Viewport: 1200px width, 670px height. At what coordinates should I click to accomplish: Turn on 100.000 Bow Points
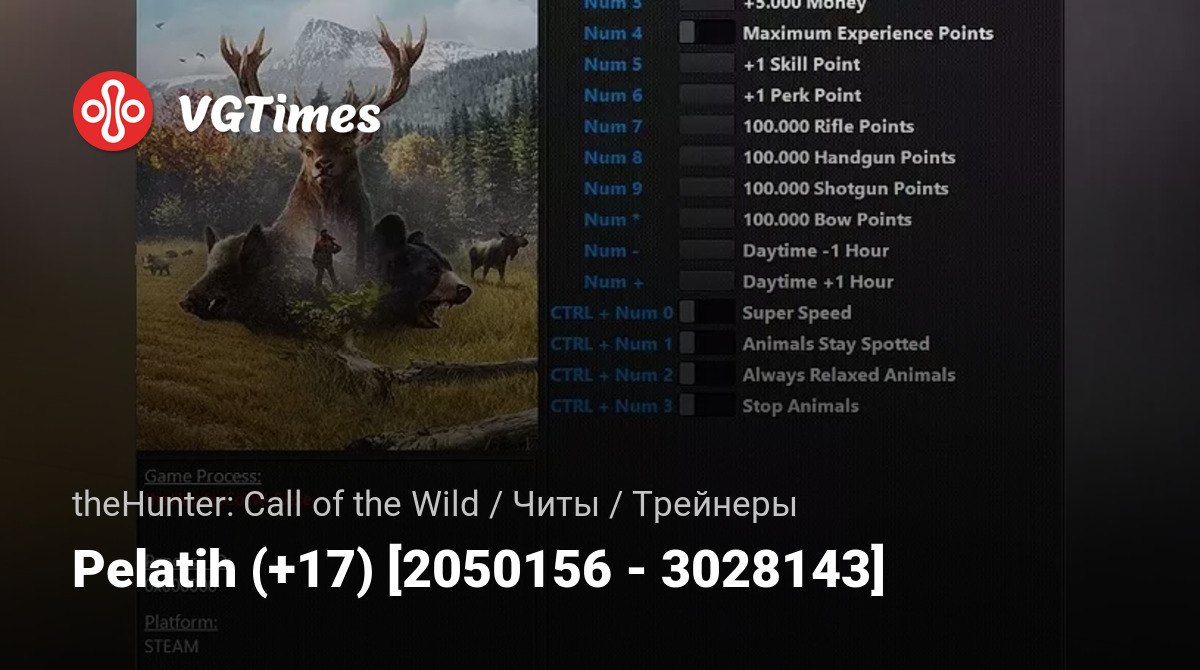pos(707,219)
